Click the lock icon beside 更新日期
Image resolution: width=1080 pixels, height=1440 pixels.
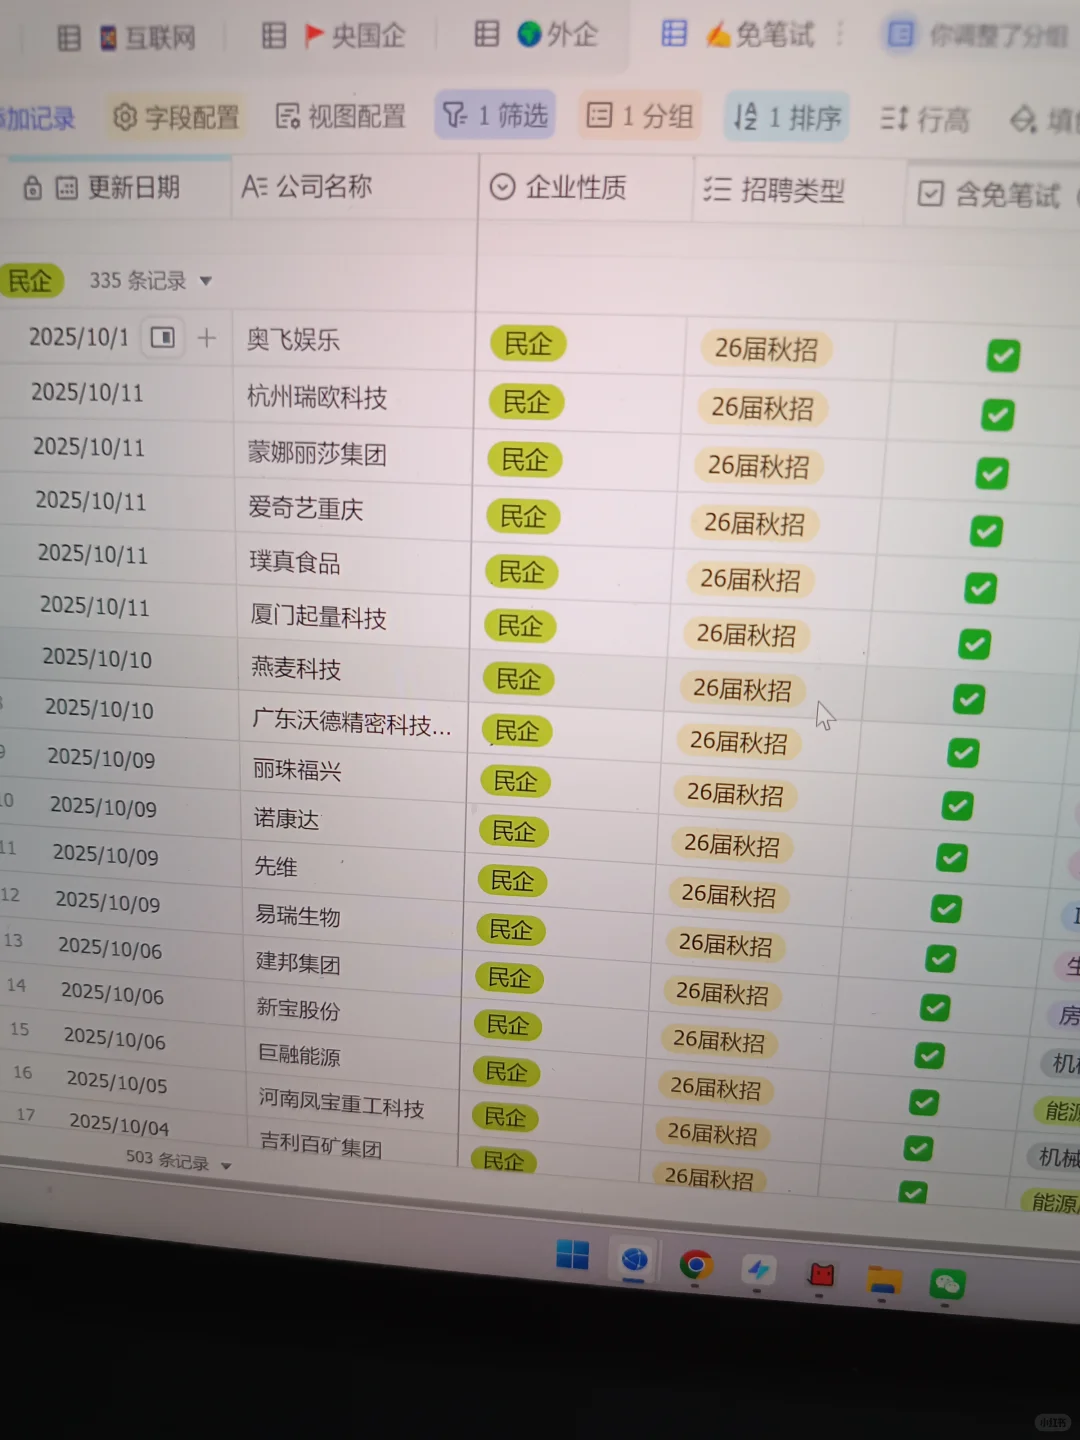[32, 187]
